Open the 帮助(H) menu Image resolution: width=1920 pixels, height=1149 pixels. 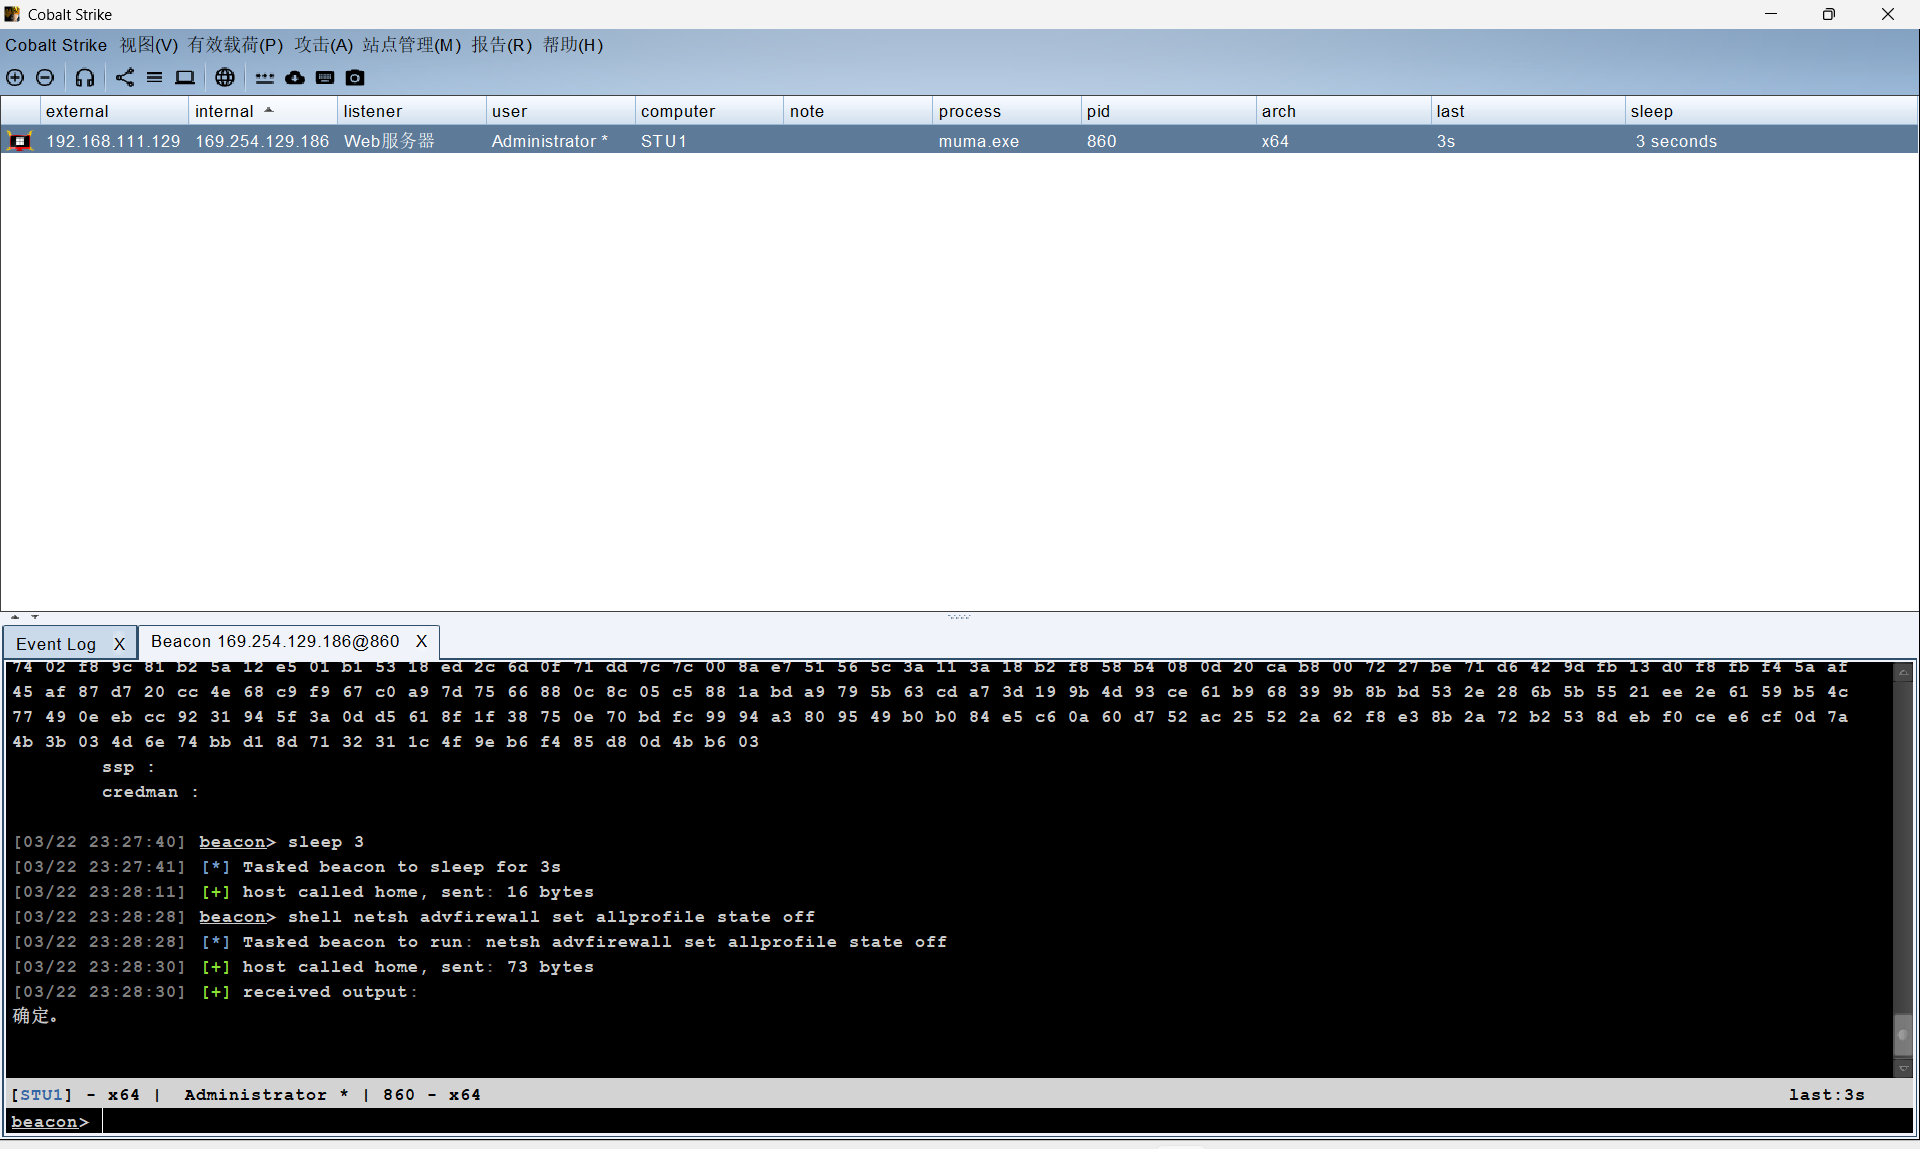click(573, 45)
